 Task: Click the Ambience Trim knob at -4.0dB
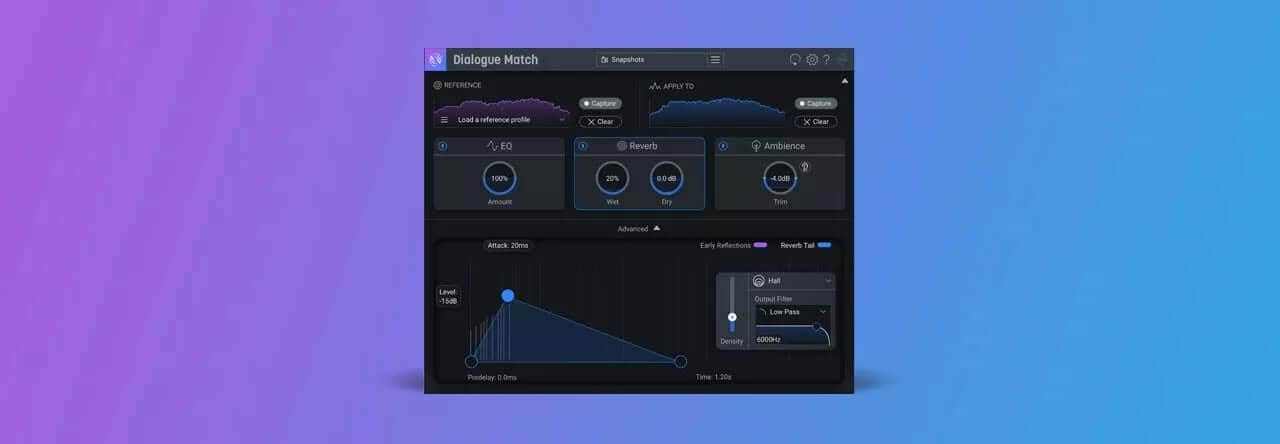[x=780, y=178]
